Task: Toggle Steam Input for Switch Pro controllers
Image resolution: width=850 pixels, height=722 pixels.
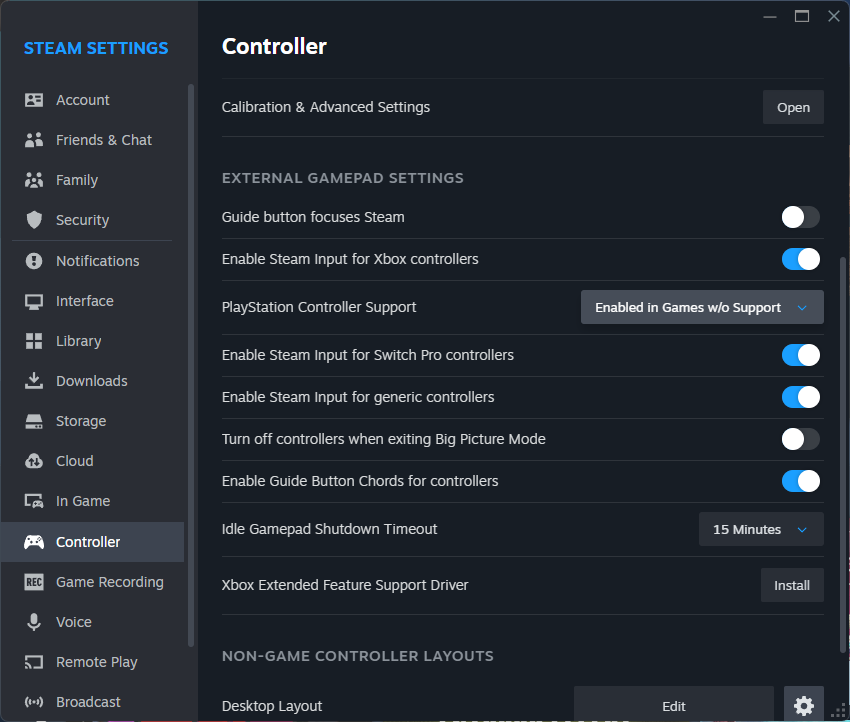Action: click(x=800, y=355)
